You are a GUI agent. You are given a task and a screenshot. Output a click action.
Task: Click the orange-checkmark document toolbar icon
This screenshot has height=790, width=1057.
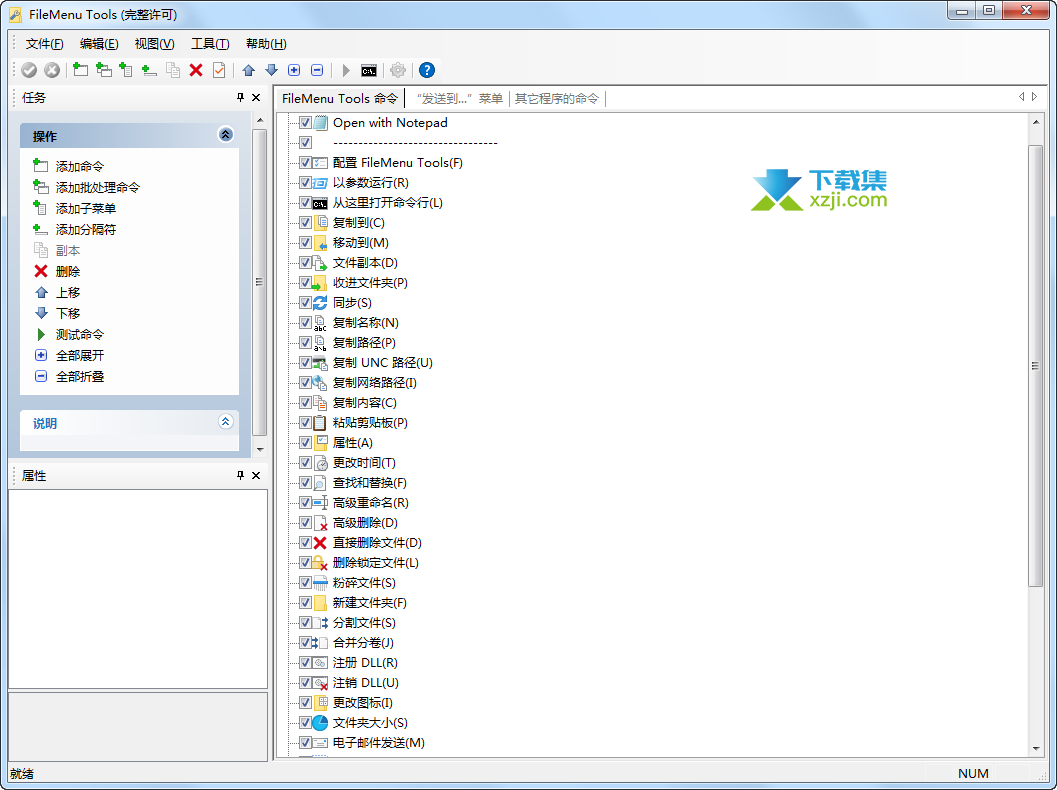click(x=219, y=70)
